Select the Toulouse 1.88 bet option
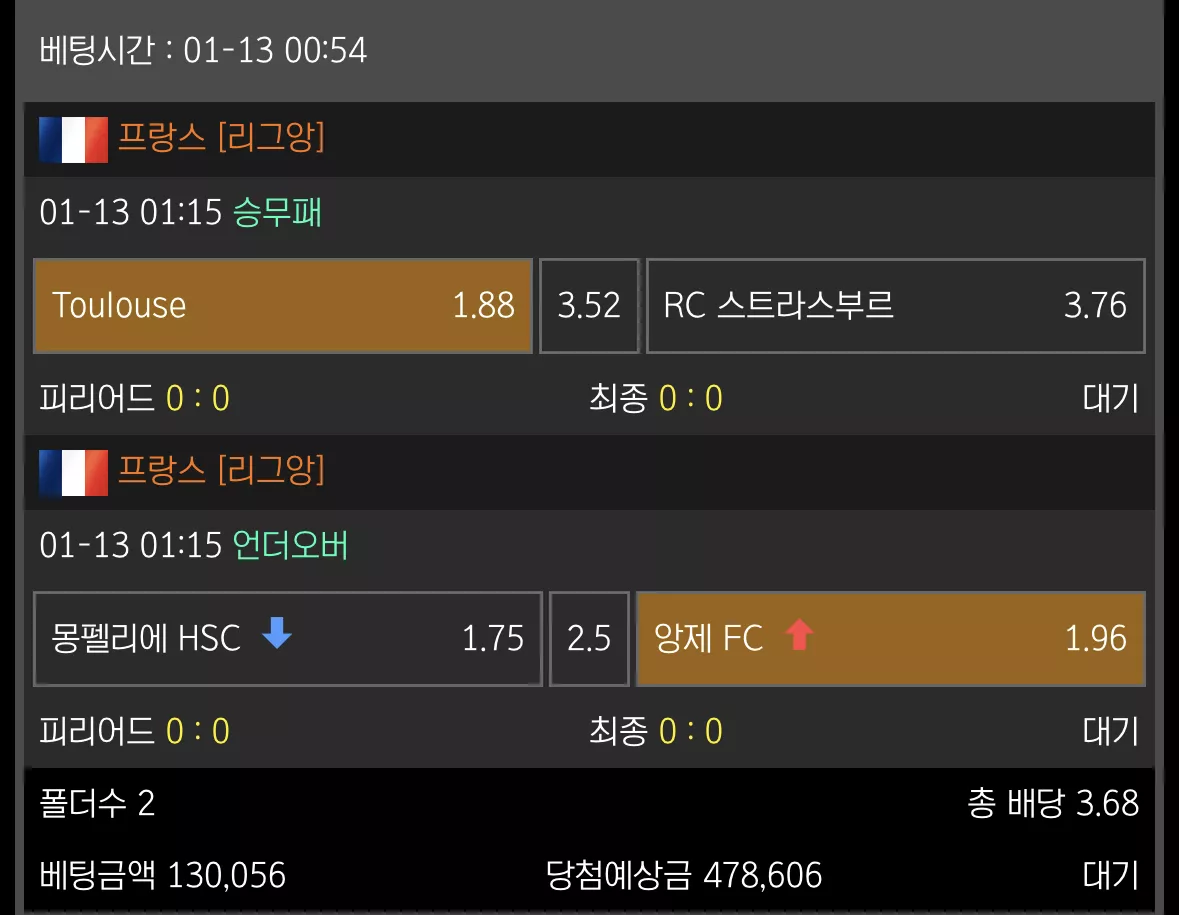Image resolution: width=1179 pixels, height=915 pixels. point(283,306)
